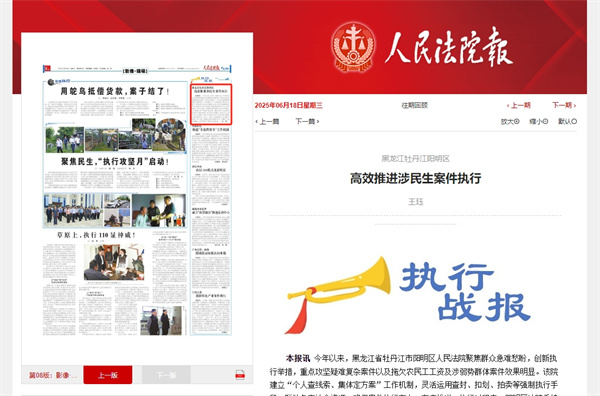The image size is (600, 396).
Task: Go to previous issue 上一期
Action: click(519, 105)
